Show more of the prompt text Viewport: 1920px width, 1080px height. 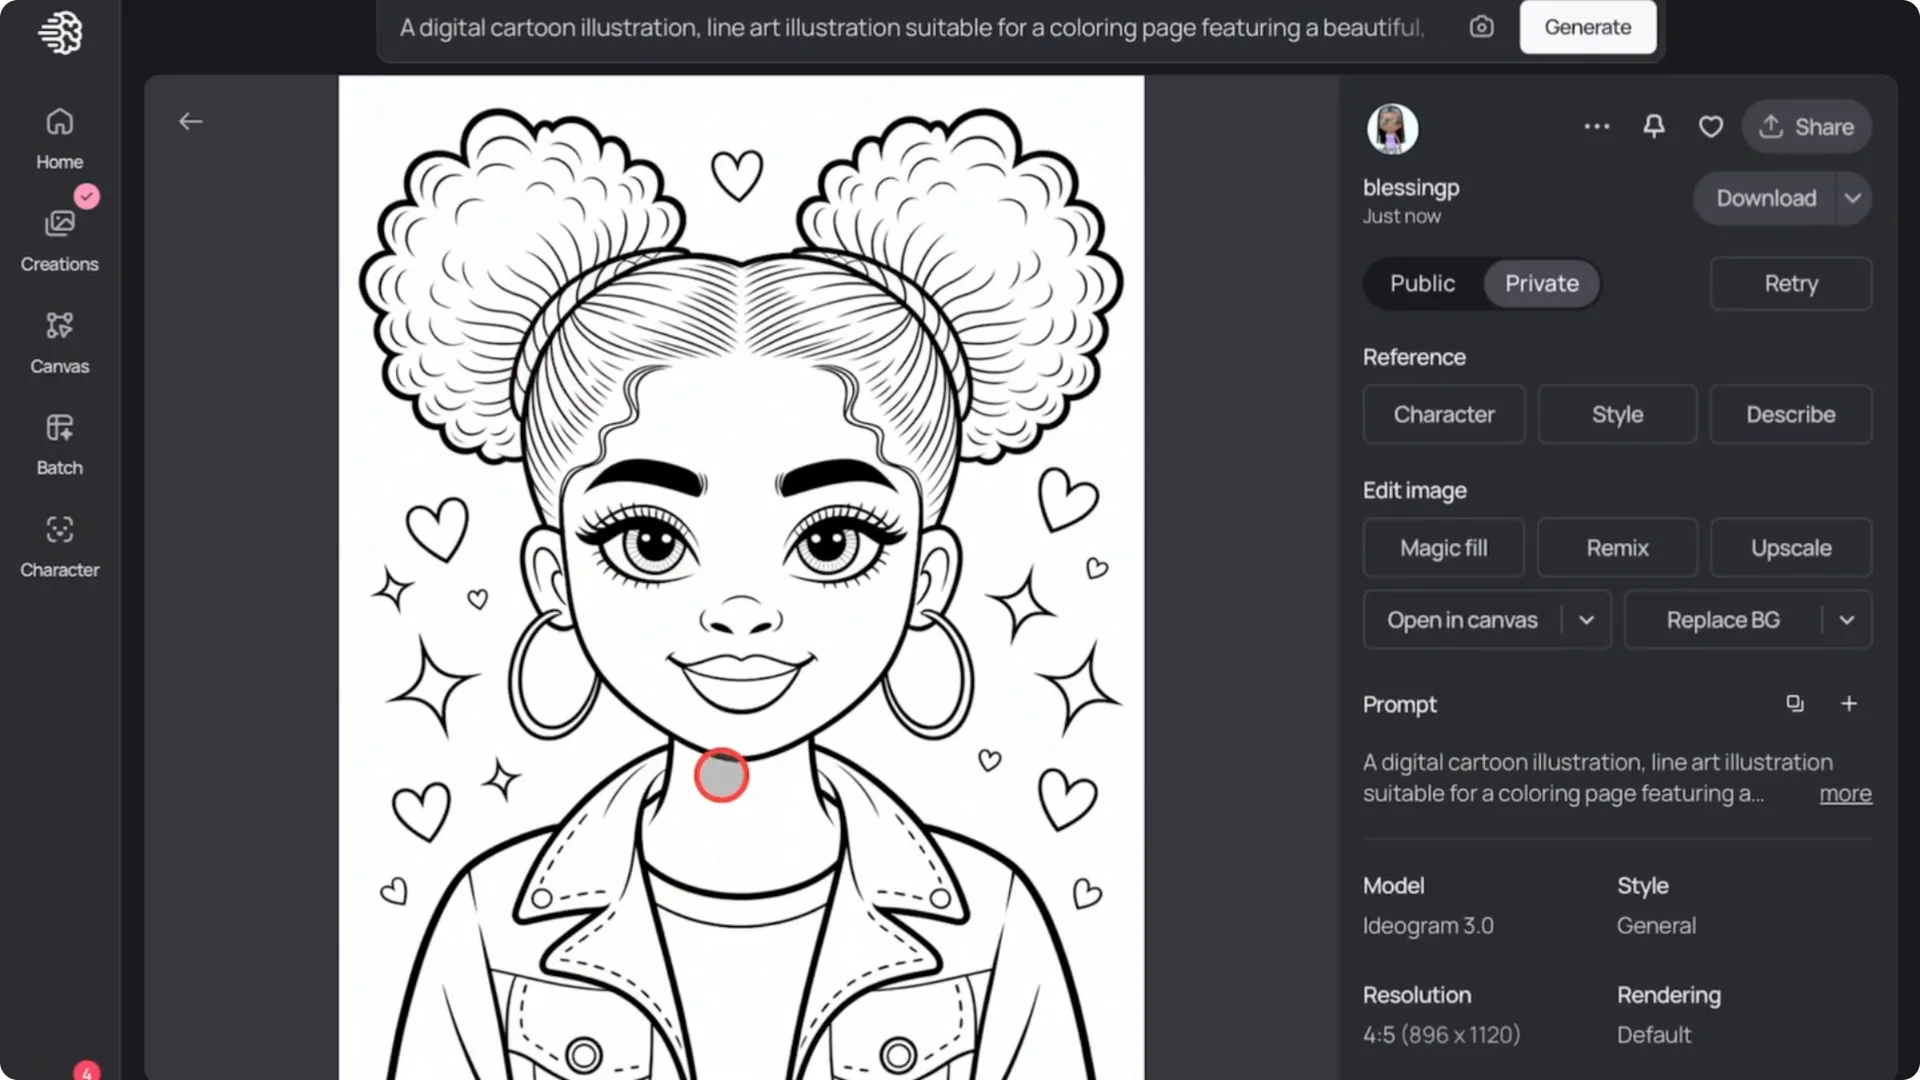1844,793
